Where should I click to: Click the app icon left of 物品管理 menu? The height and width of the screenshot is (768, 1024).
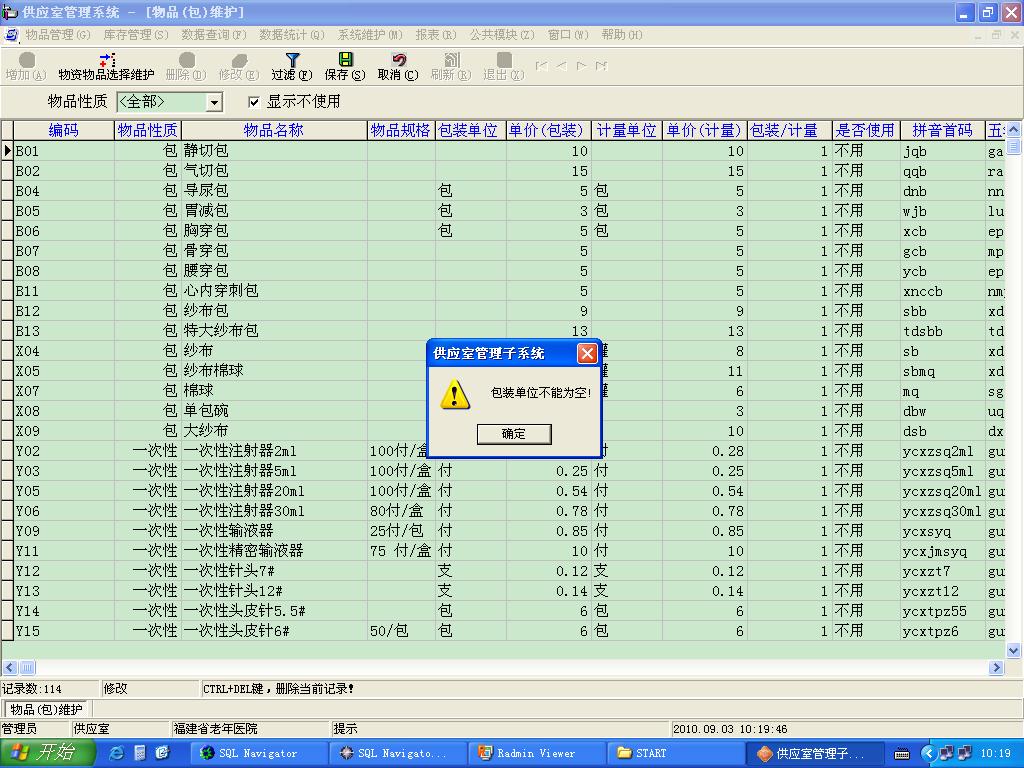tap(11, 35)
